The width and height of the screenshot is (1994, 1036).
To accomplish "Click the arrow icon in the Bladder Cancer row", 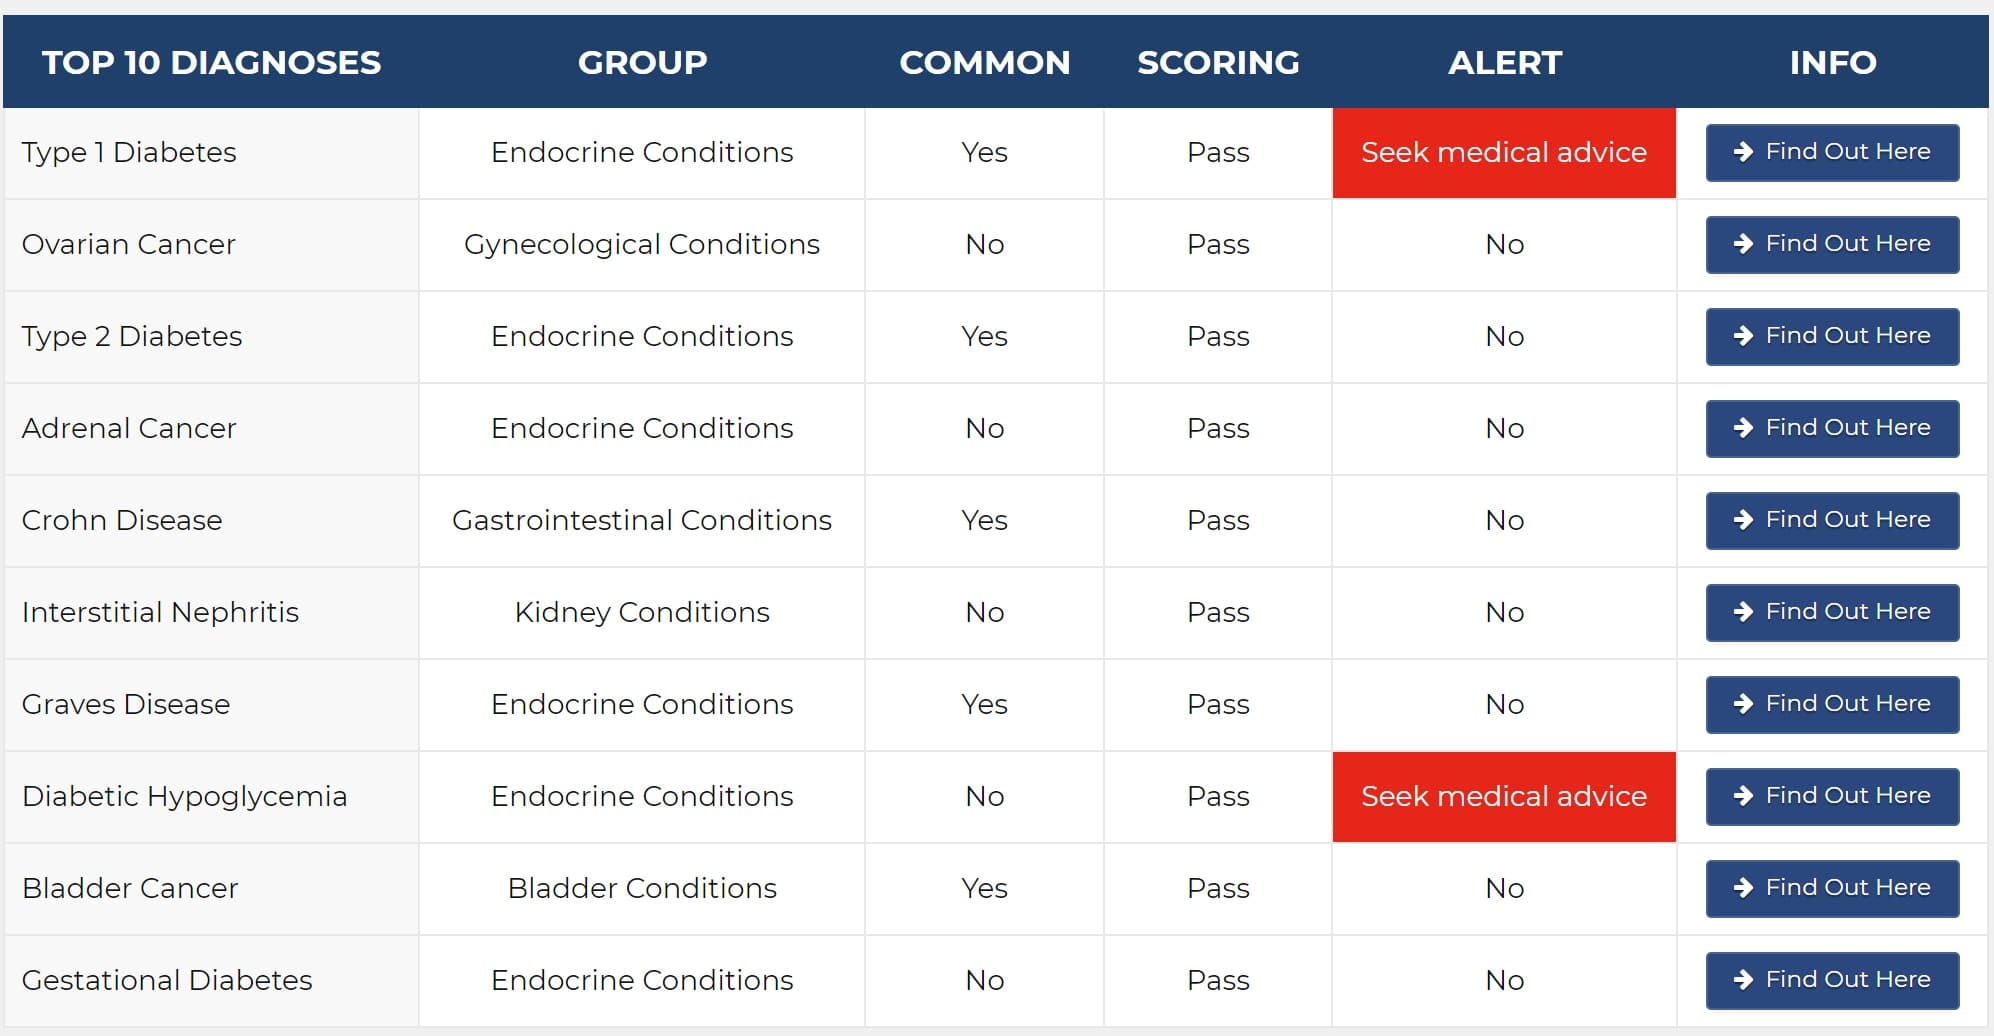I will [1743, 888].
